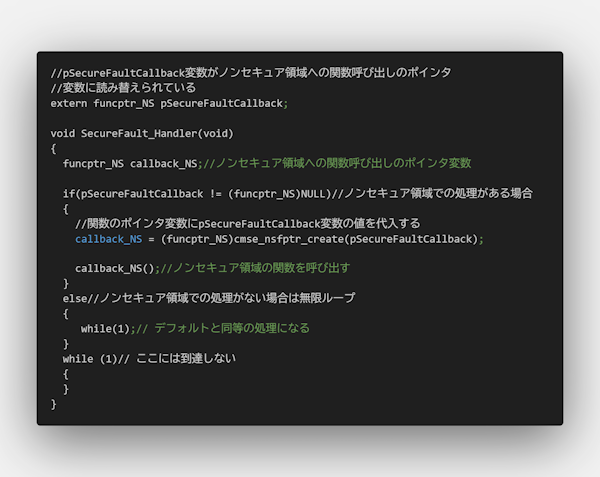The height and width of the screenshot is (477, 600).
Task: Click the final closing brace of the function
Action: pos(54,403)
